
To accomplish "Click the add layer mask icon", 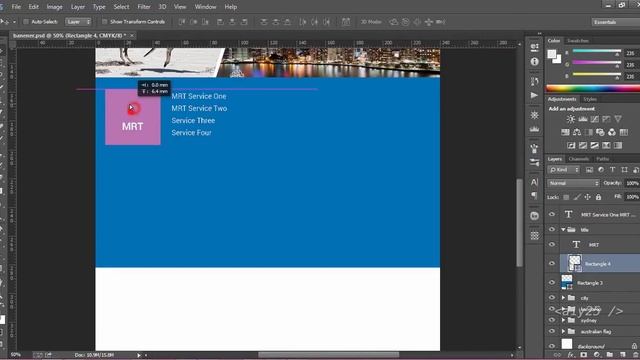I will tap(584, 355).
